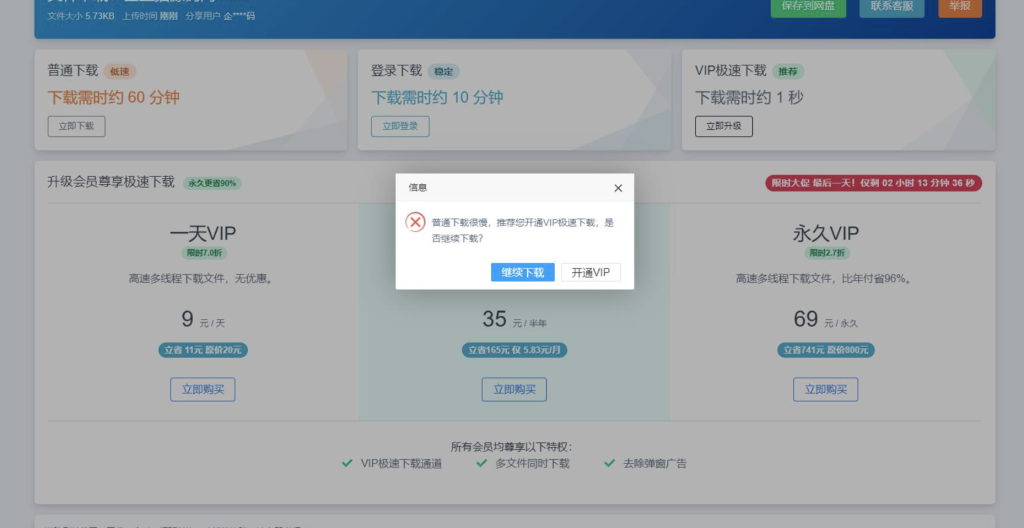
Task: Click the 联系客服 button
Action: 891,7
